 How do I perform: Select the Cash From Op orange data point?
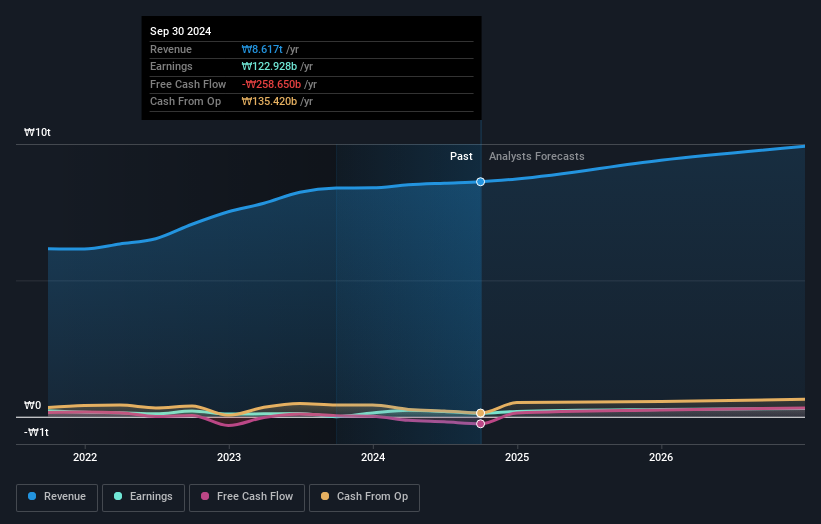[480, 413]
